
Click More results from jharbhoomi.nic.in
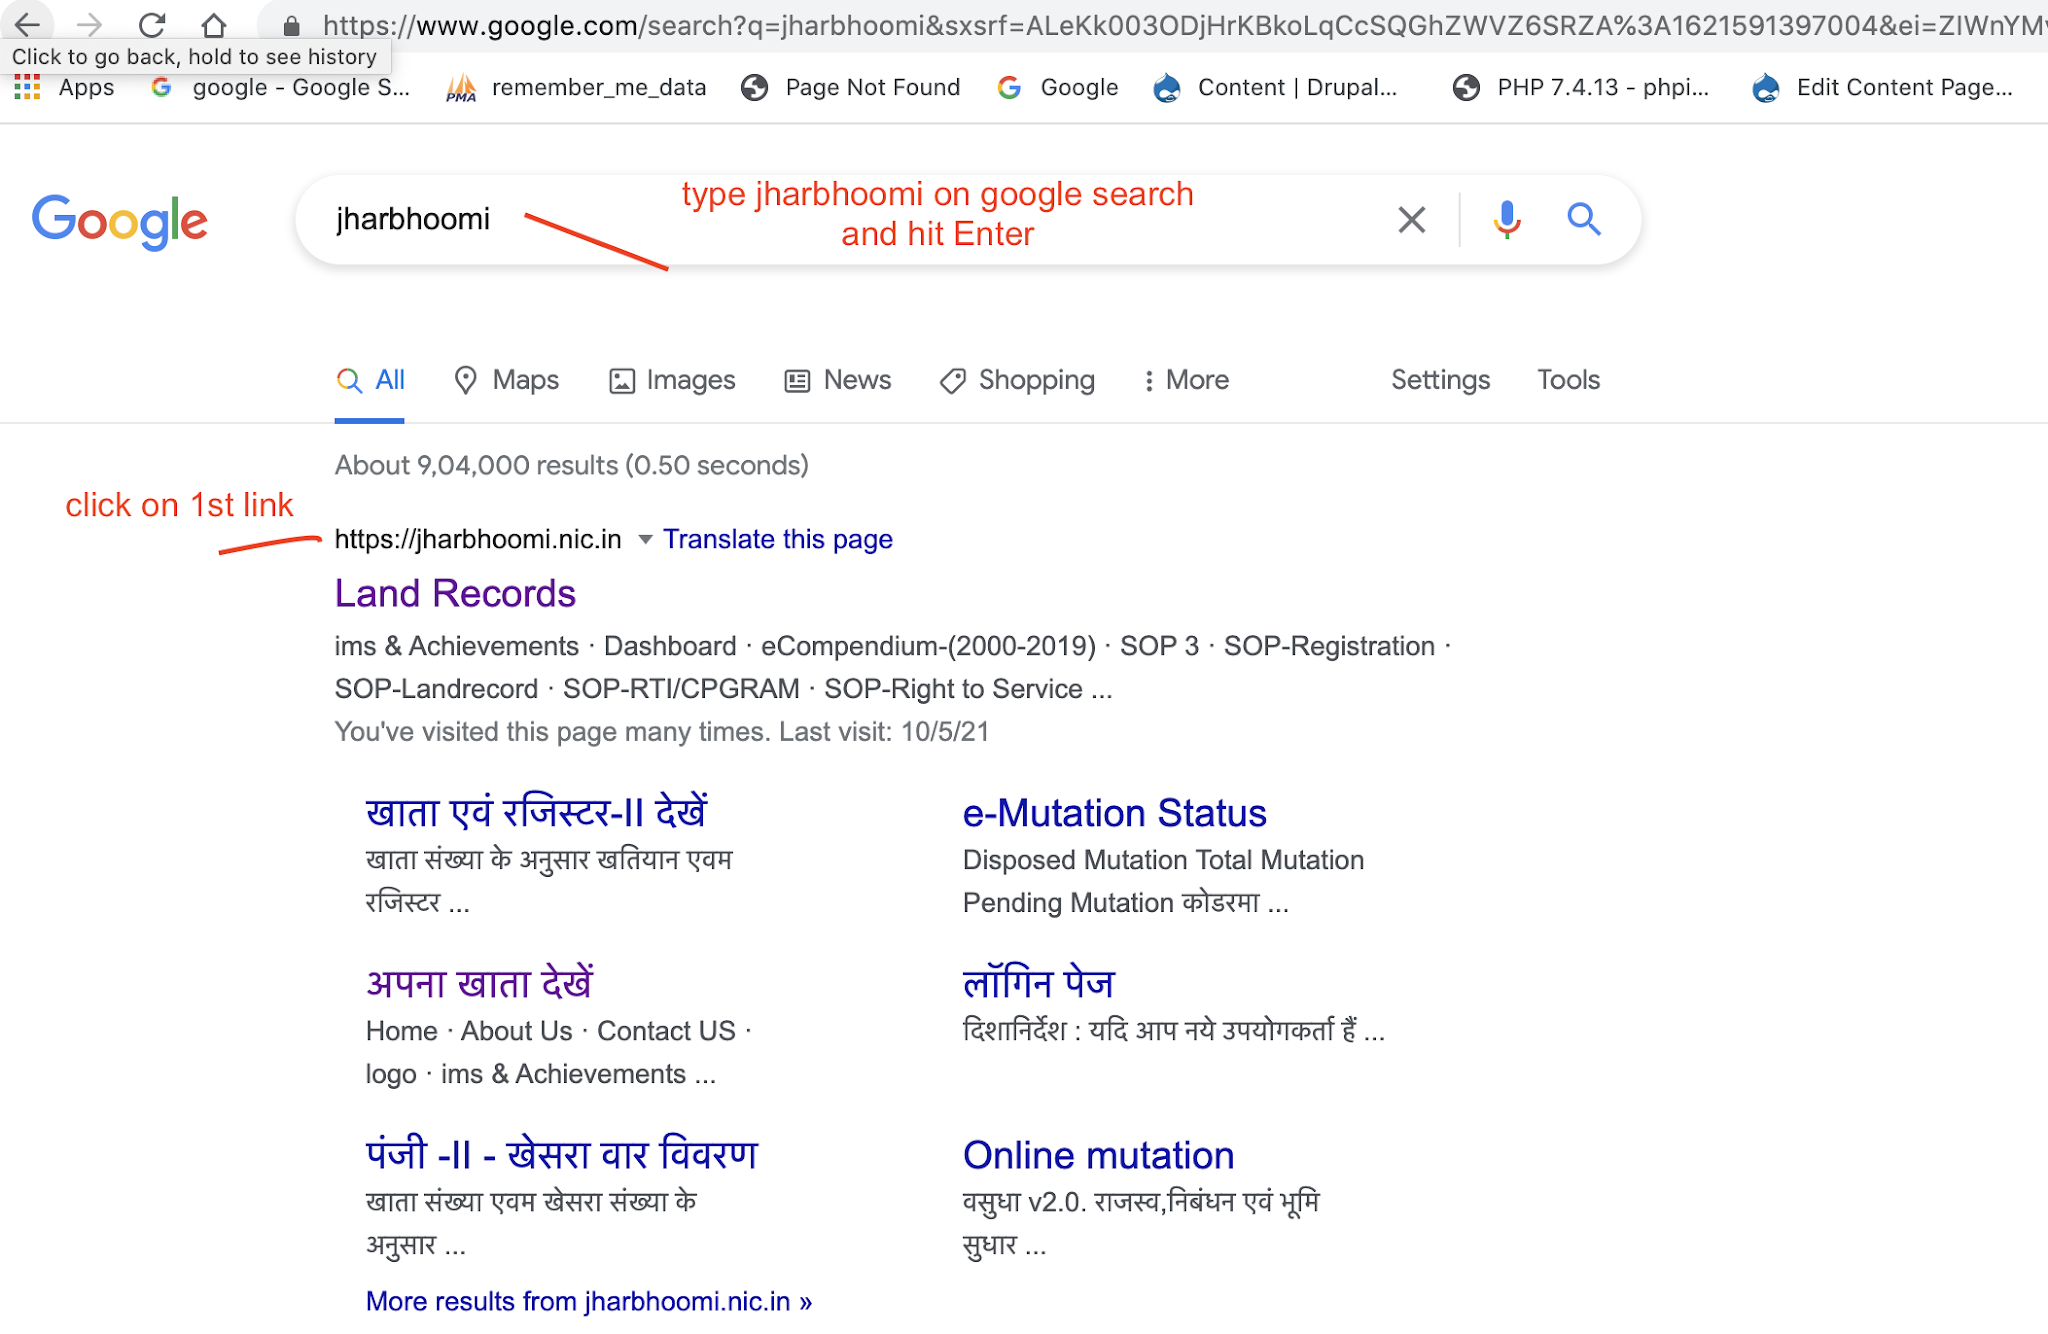point(589,1301)
